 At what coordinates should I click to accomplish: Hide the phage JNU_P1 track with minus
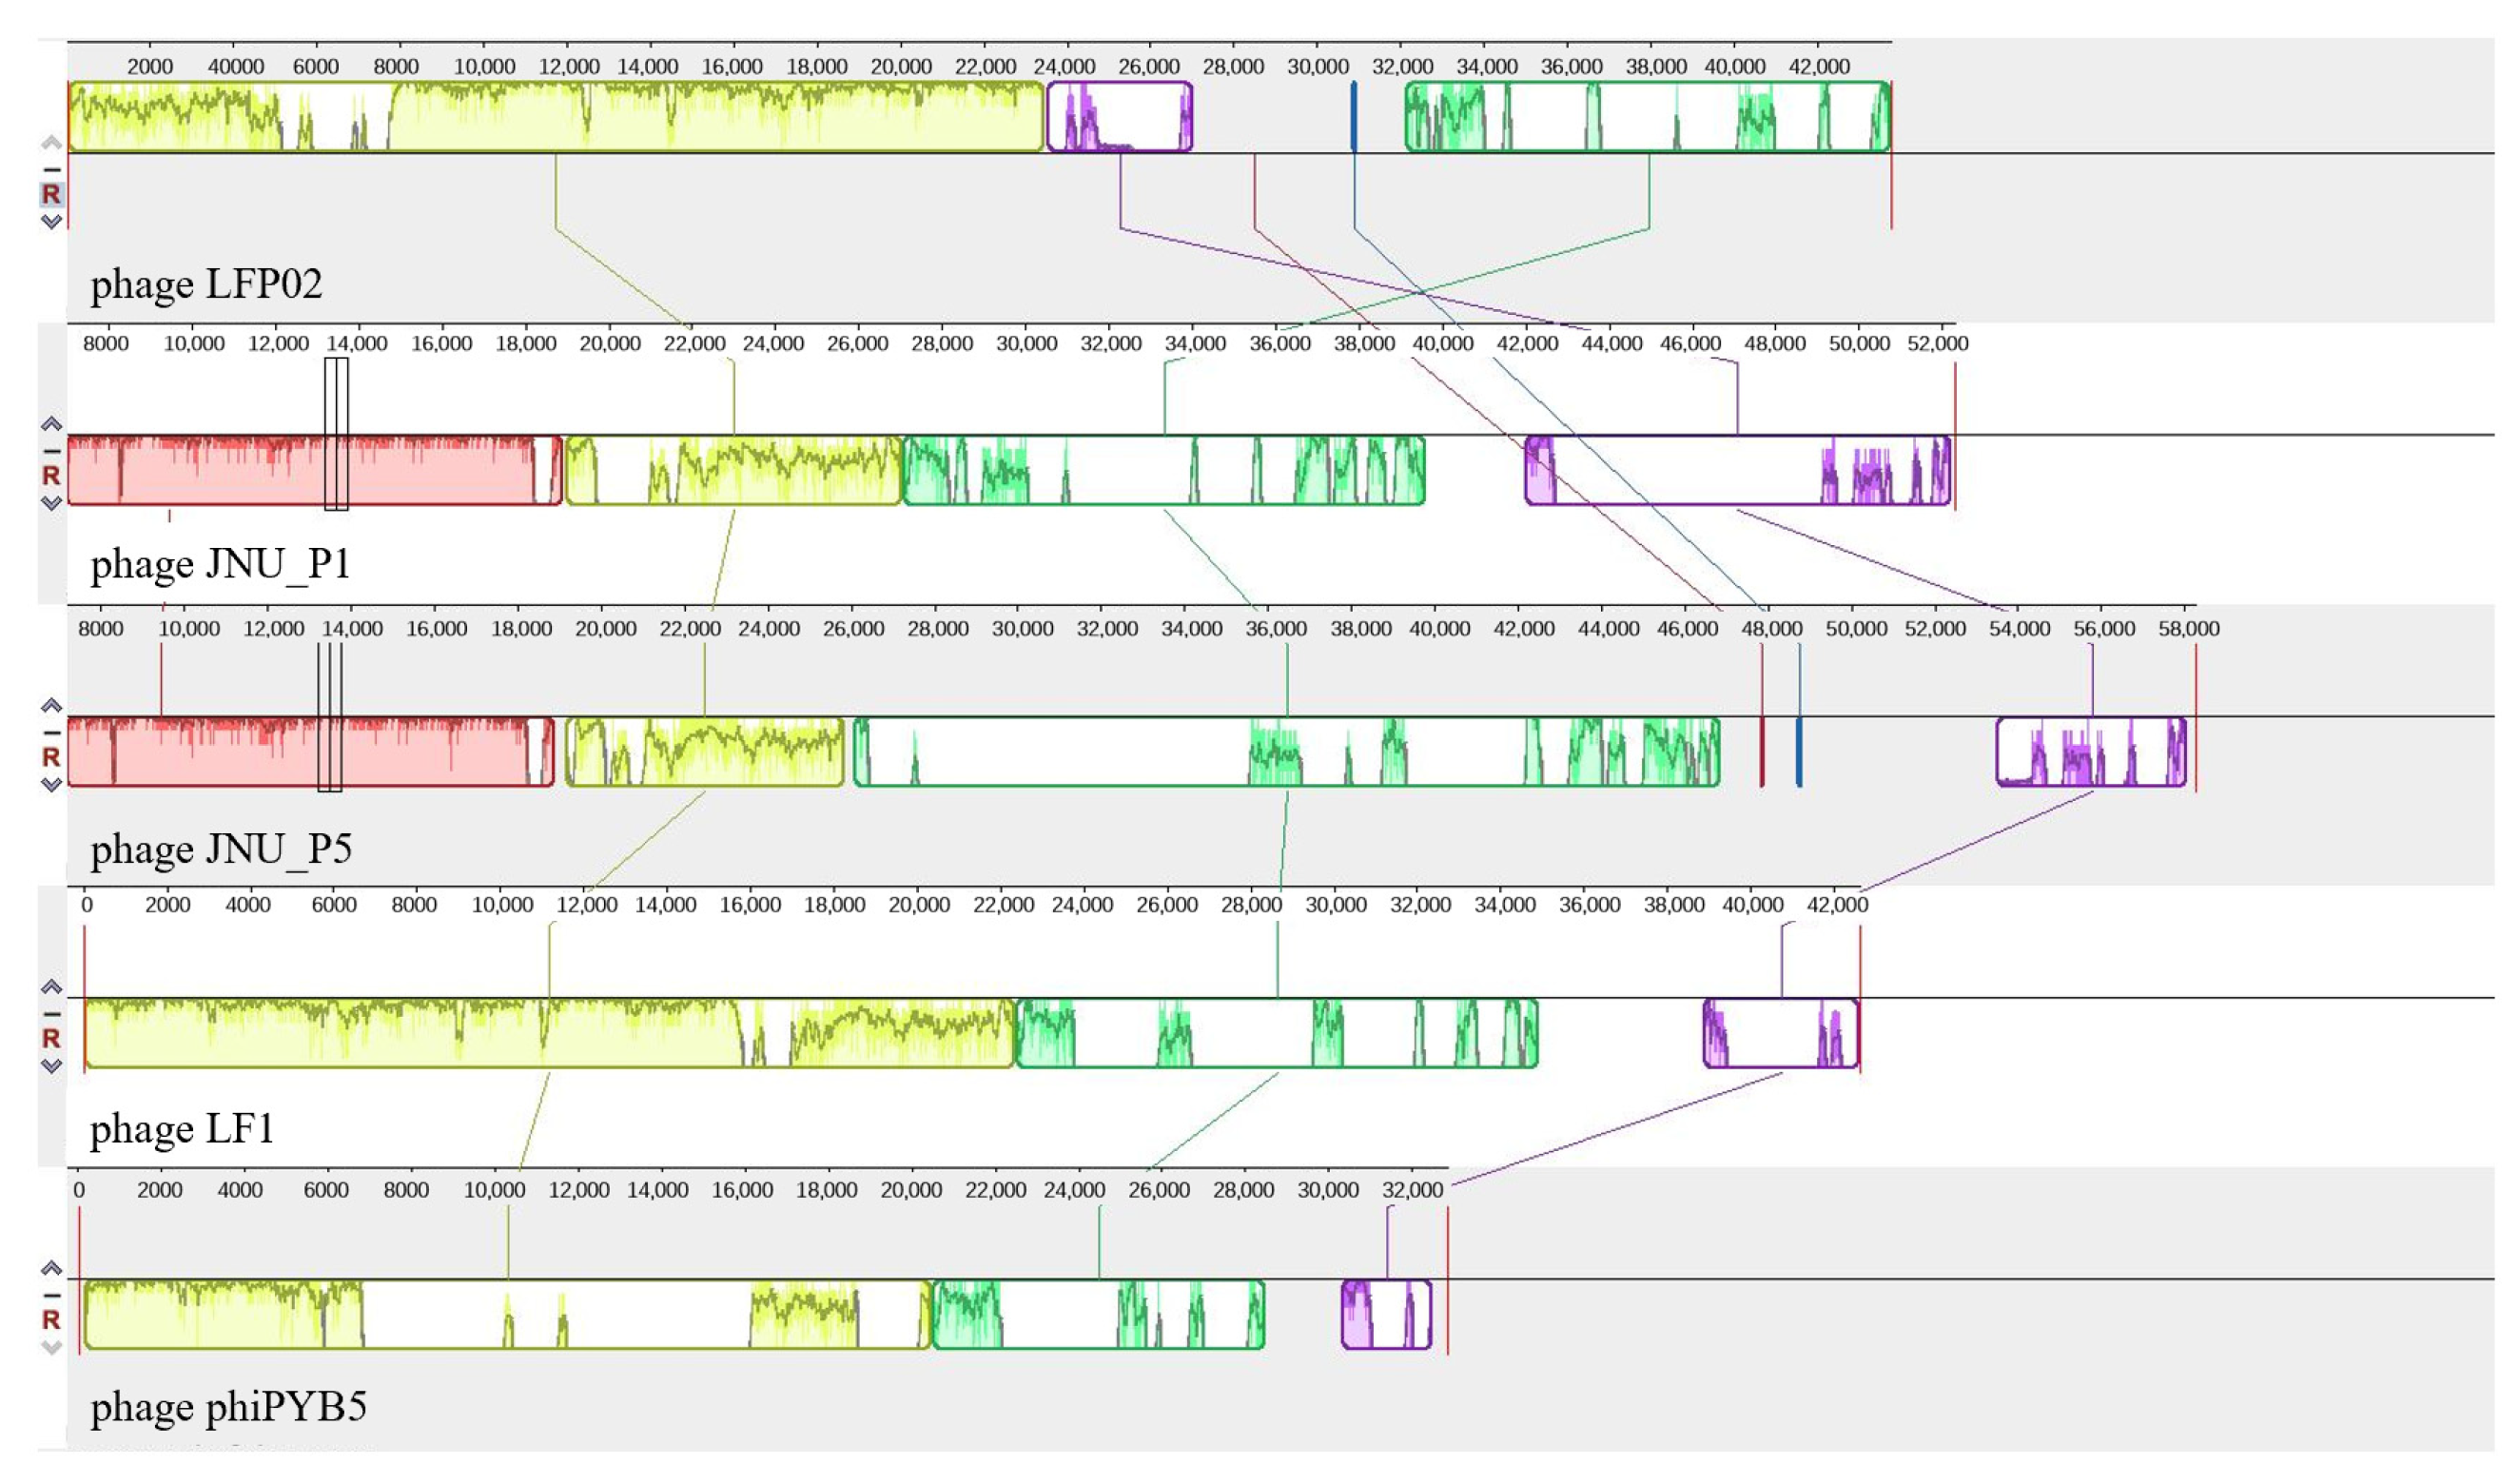pyautogui.click(x=51, y=451)
